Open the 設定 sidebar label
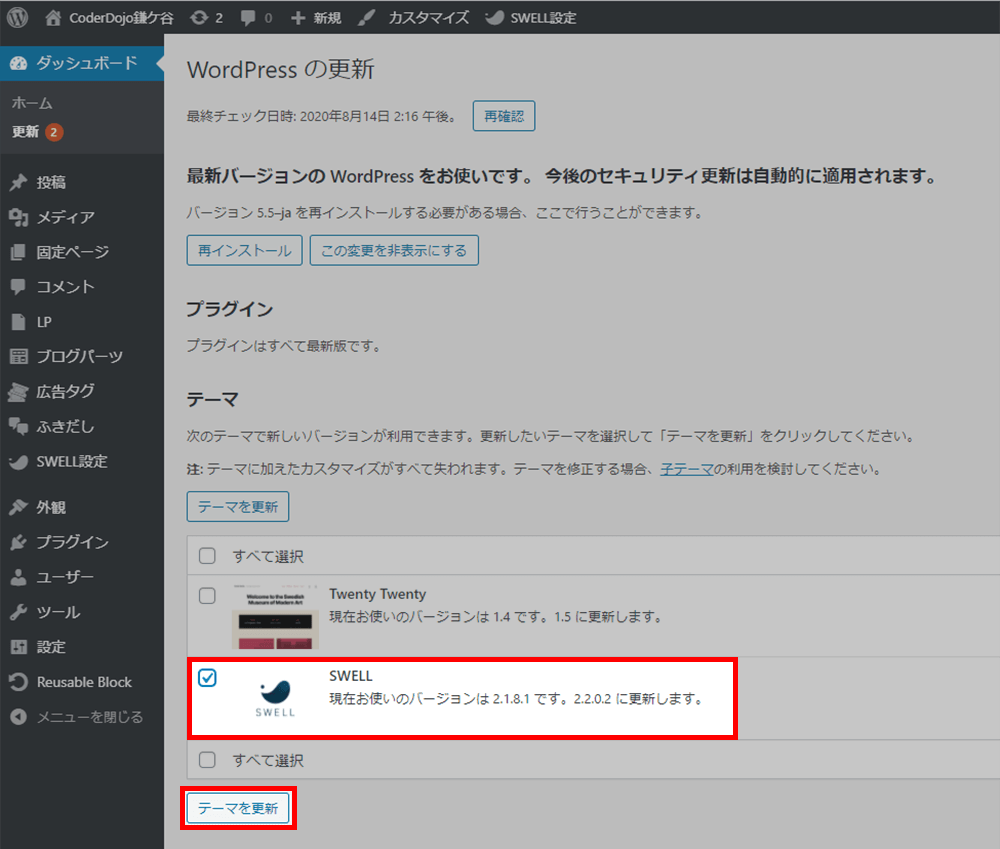1000x849 pixels. [x=51, y=647]
